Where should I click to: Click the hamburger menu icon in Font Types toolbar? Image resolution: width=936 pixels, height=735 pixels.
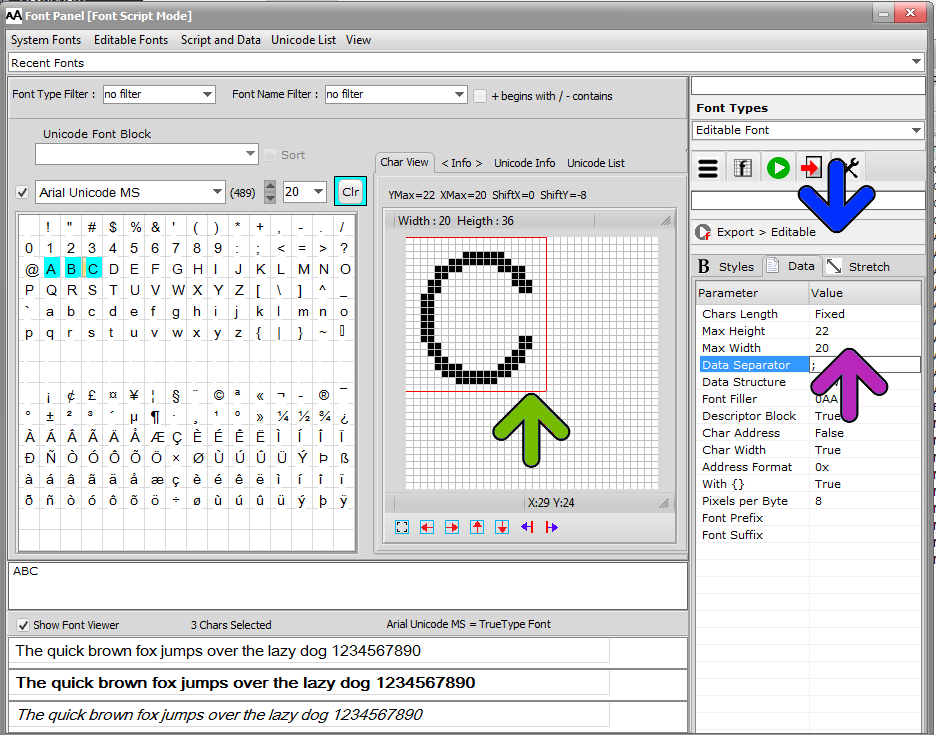tap(708, 168)
